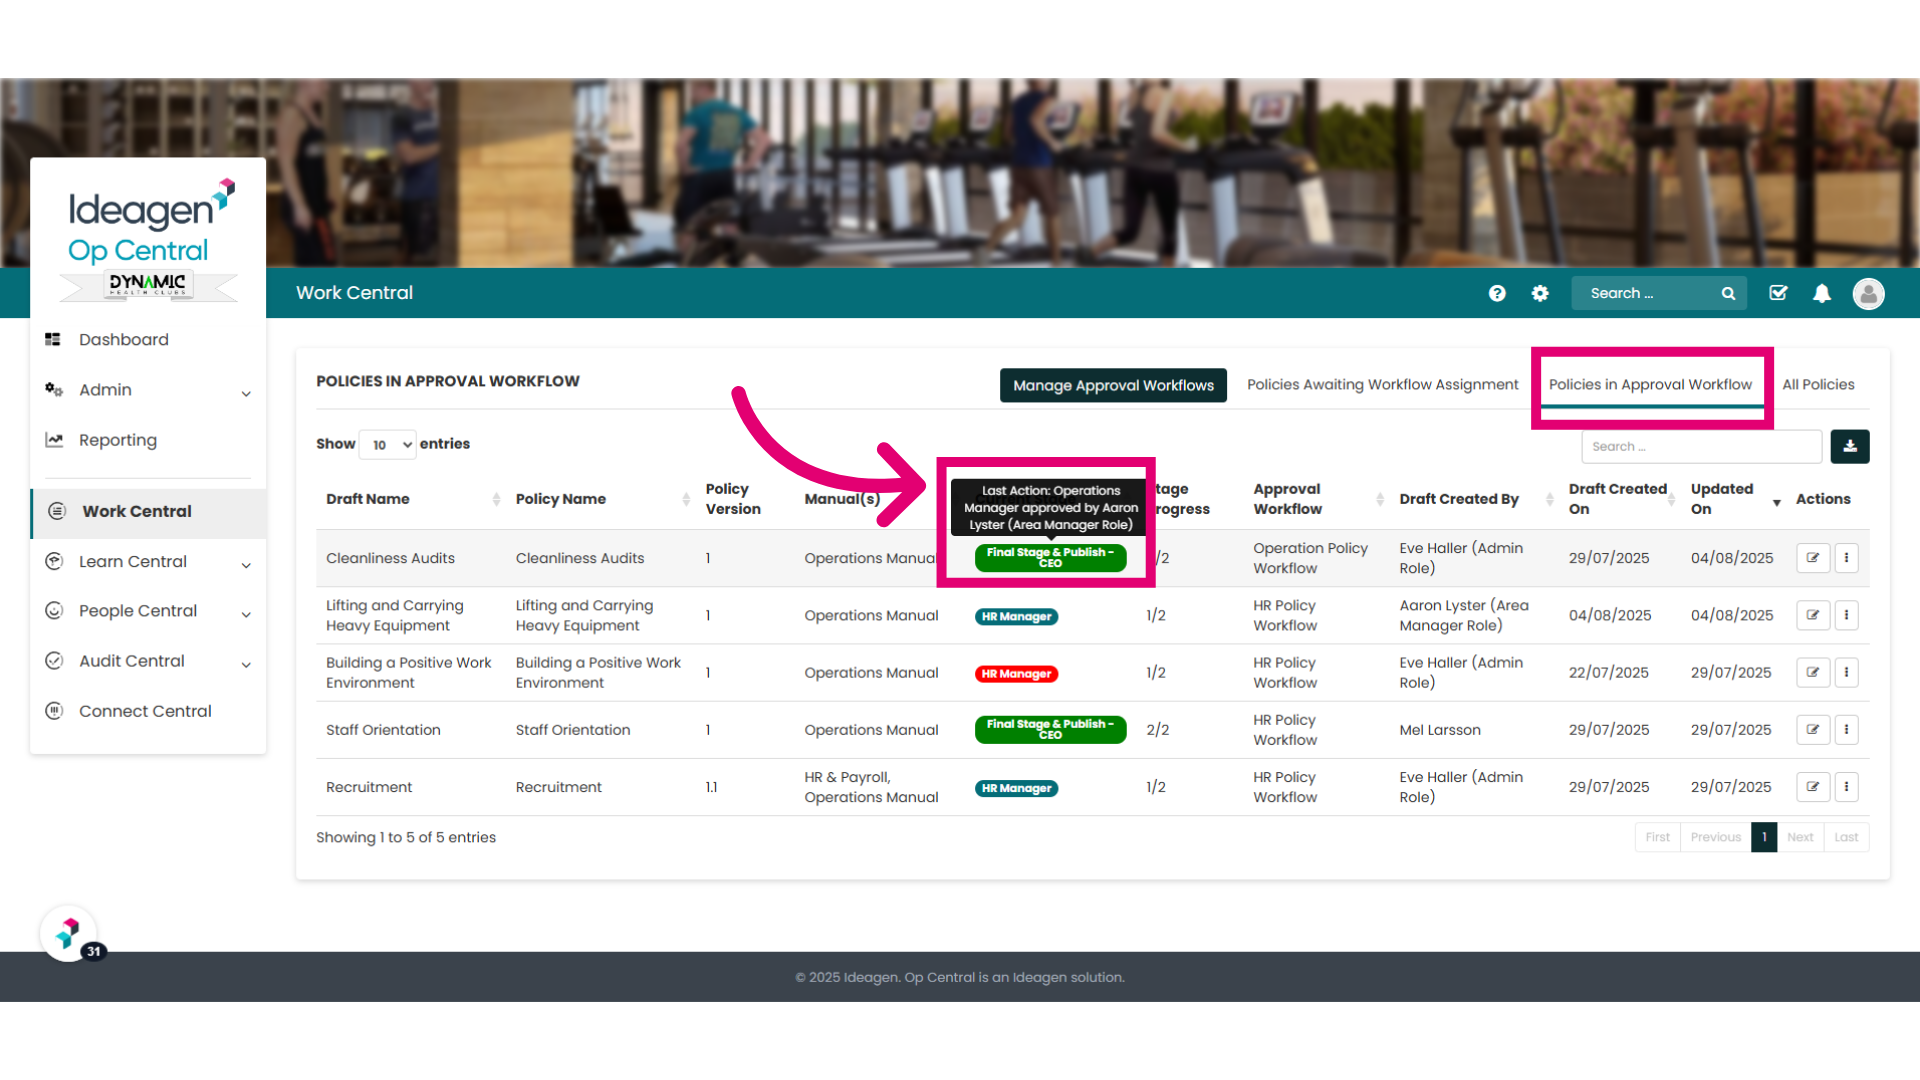
Task: Go to Previous page
Action: coord(1716,837)
